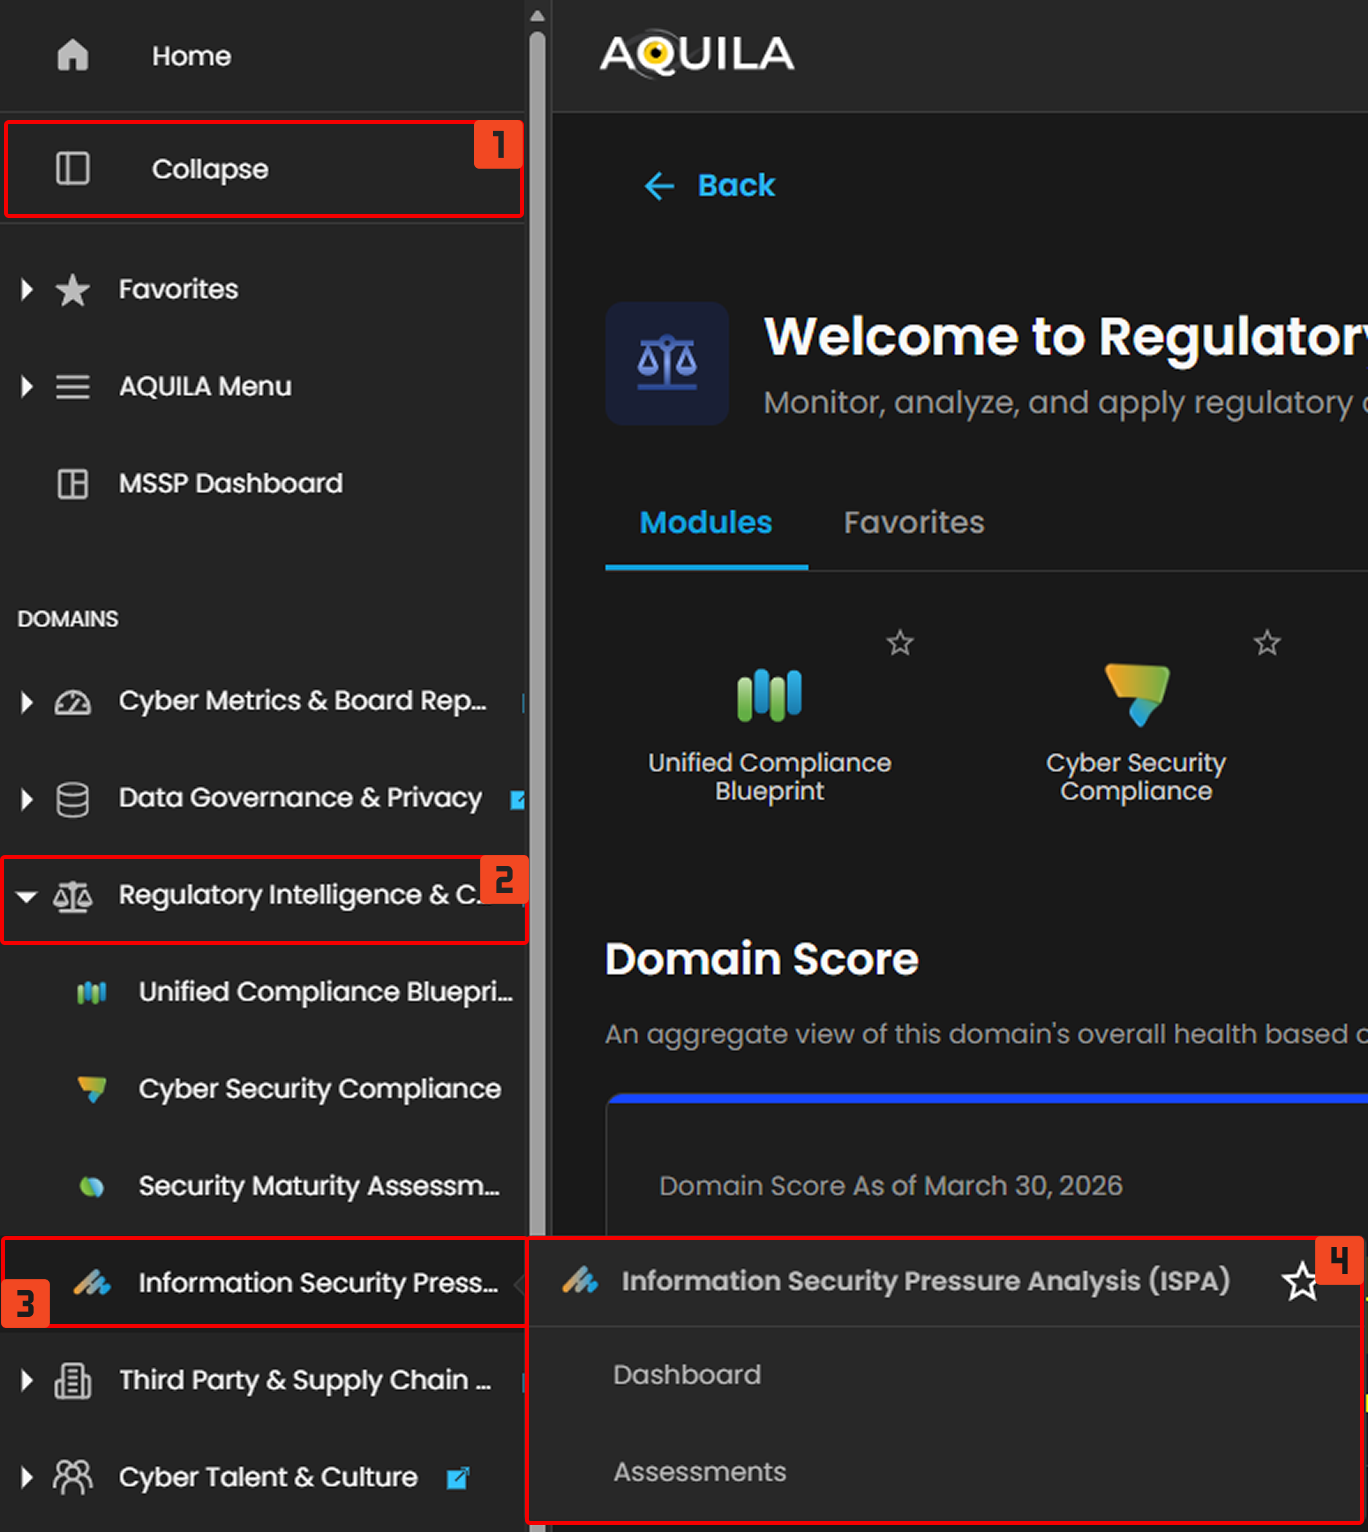This screenshot has width=1368, height=1532.
Task: Open Security Maturity Assessment from its sidebar icon
Action: tap(92, 1187)
